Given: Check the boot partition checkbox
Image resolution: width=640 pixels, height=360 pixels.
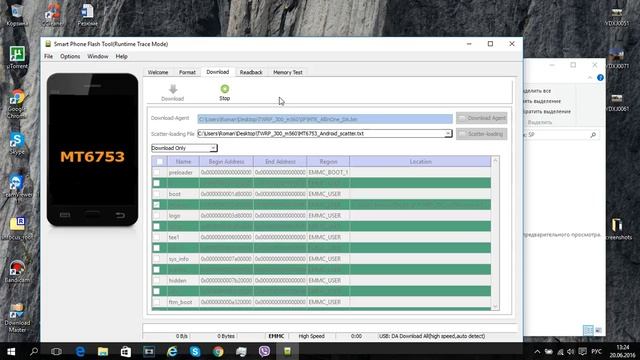Looking at the screenshot, I should [x=157, y=194].
